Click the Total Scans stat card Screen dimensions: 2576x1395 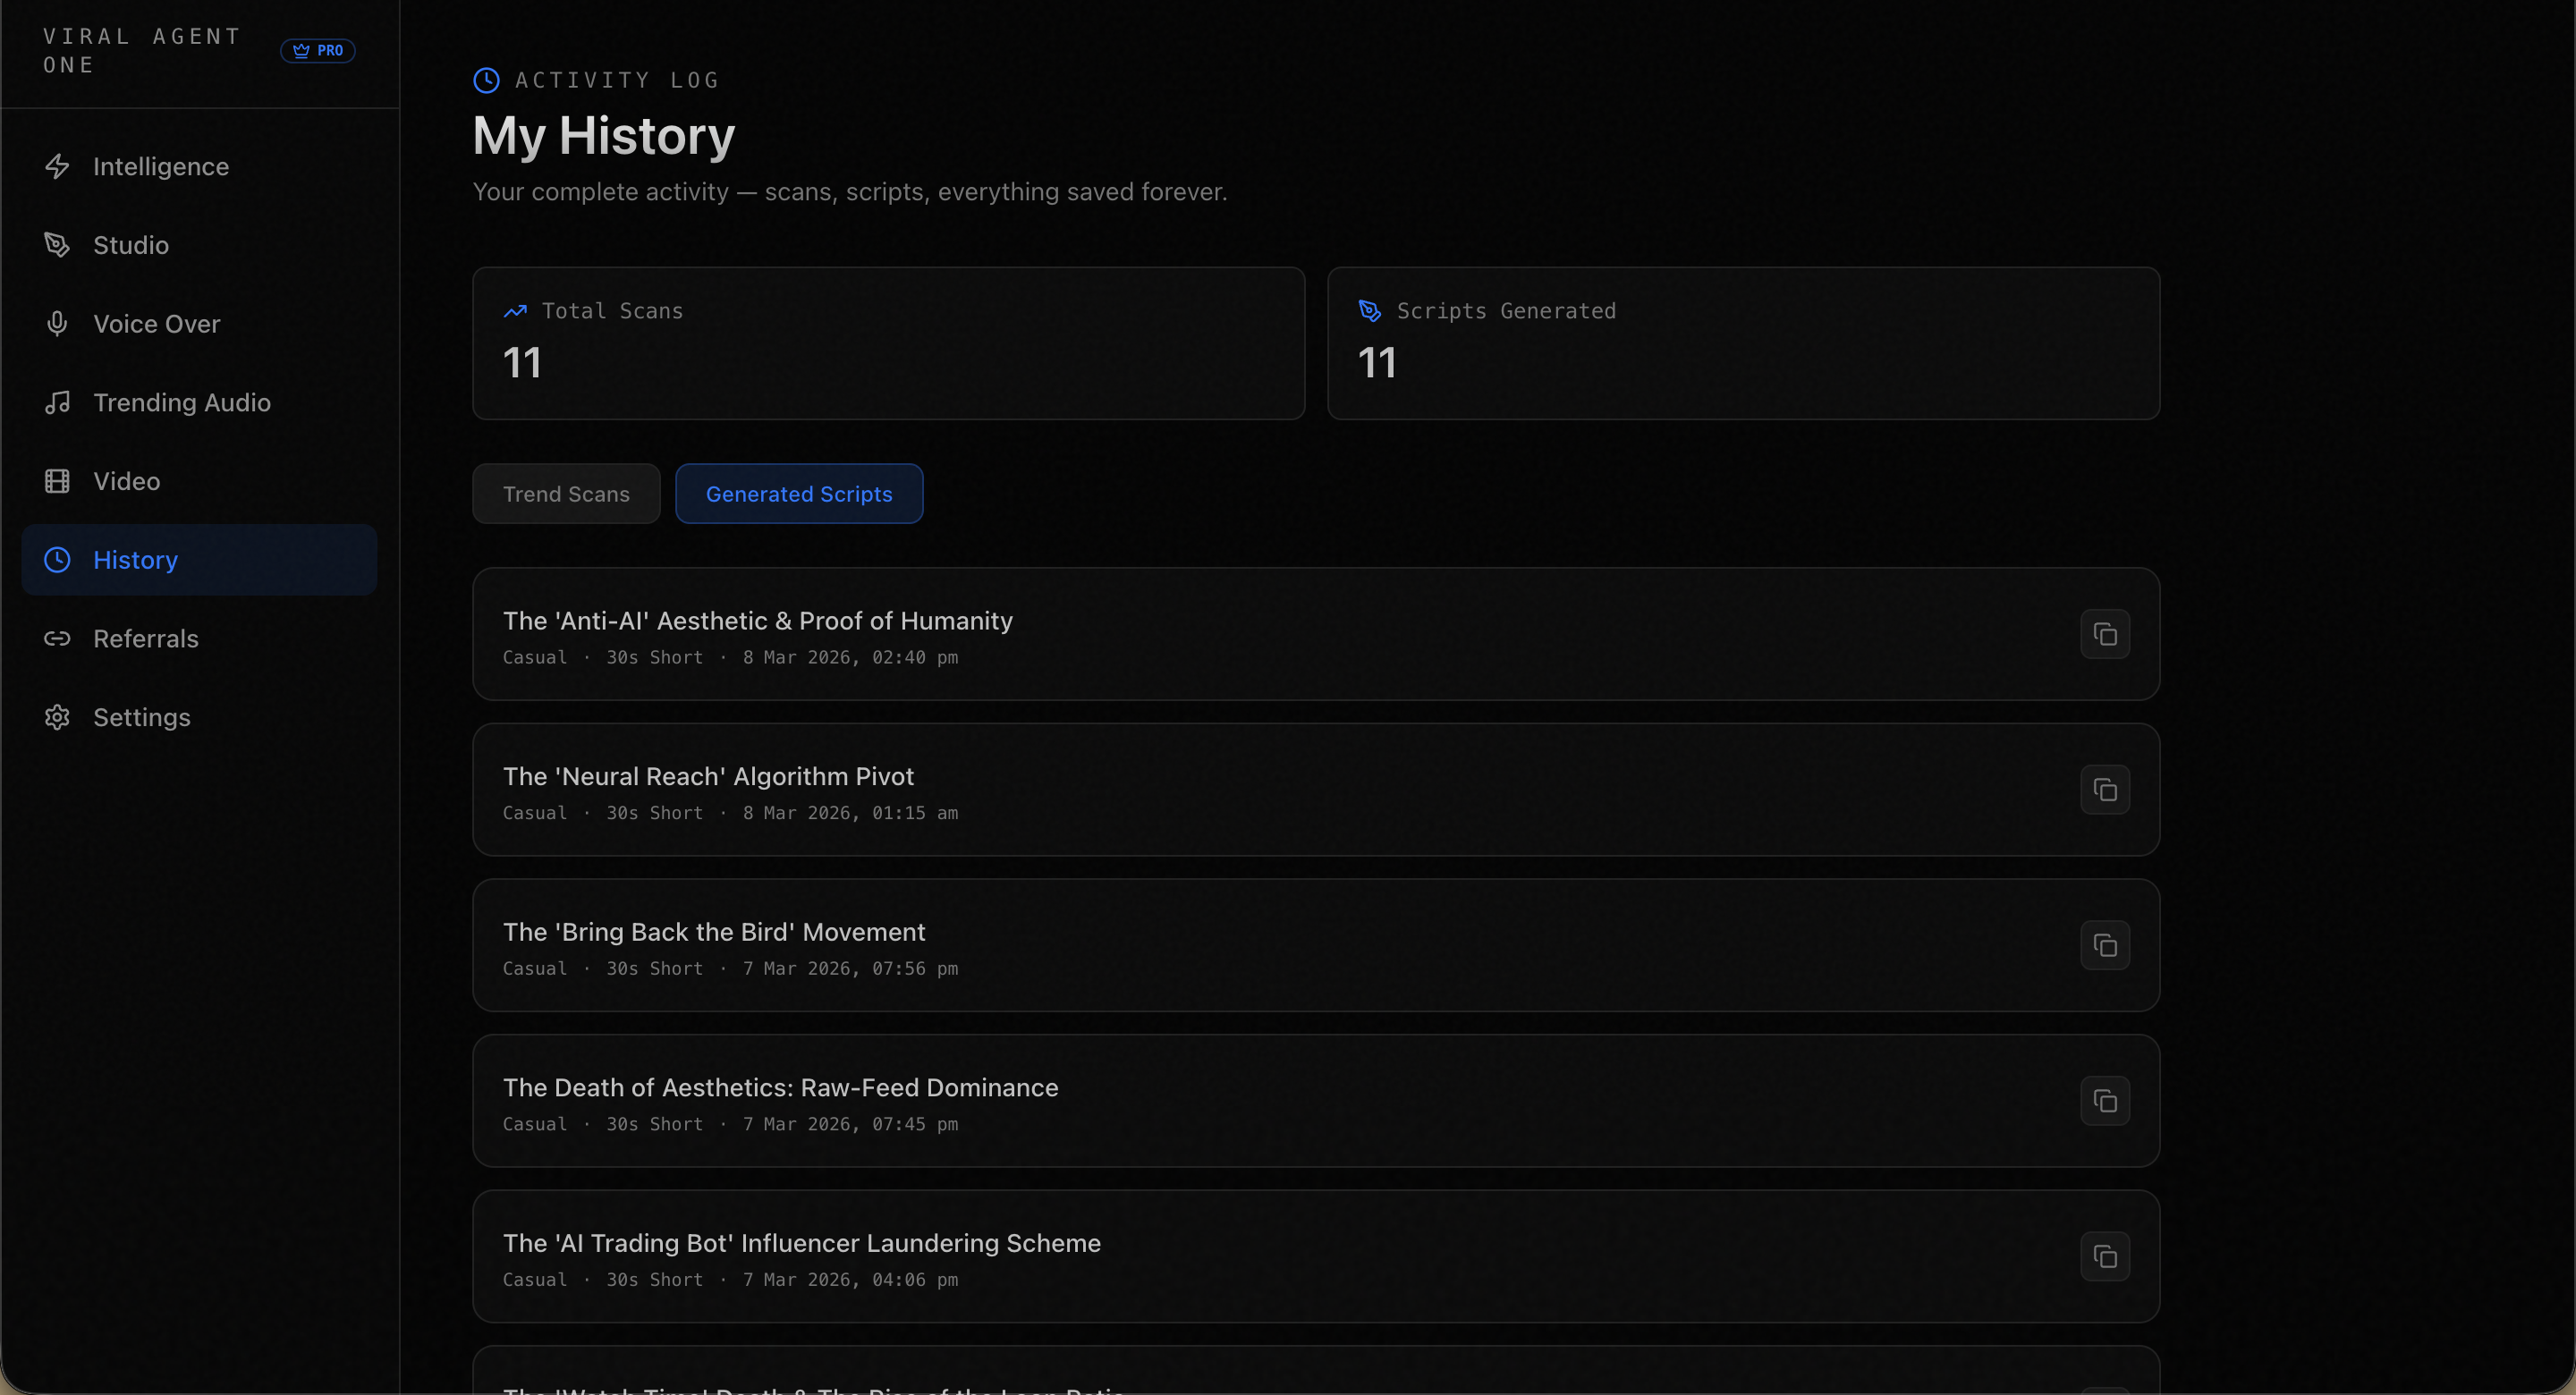tap(889, 343)
